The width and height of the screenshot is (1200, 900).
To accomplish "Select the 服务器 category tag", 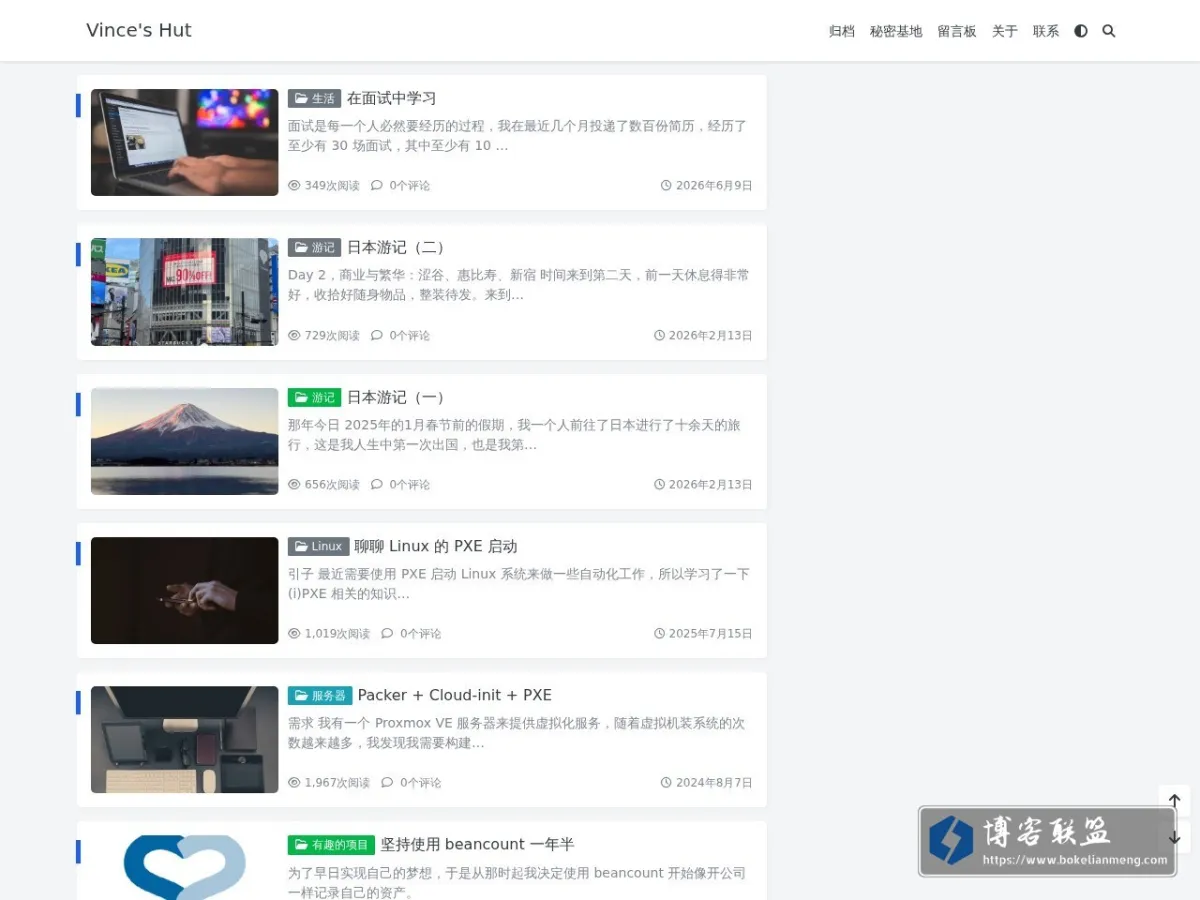I will pyautogui.click(x=320, y=695).
